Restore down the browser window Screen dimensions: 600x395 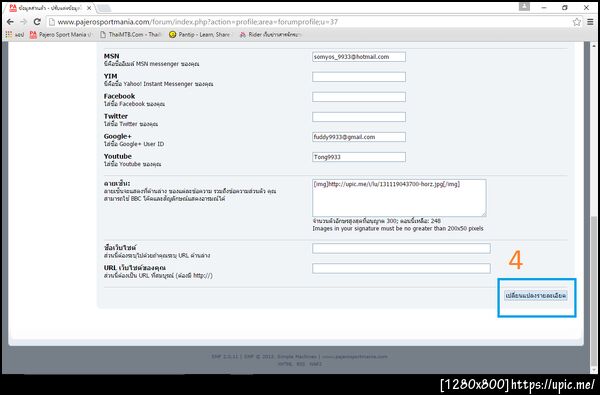[565, 7]
